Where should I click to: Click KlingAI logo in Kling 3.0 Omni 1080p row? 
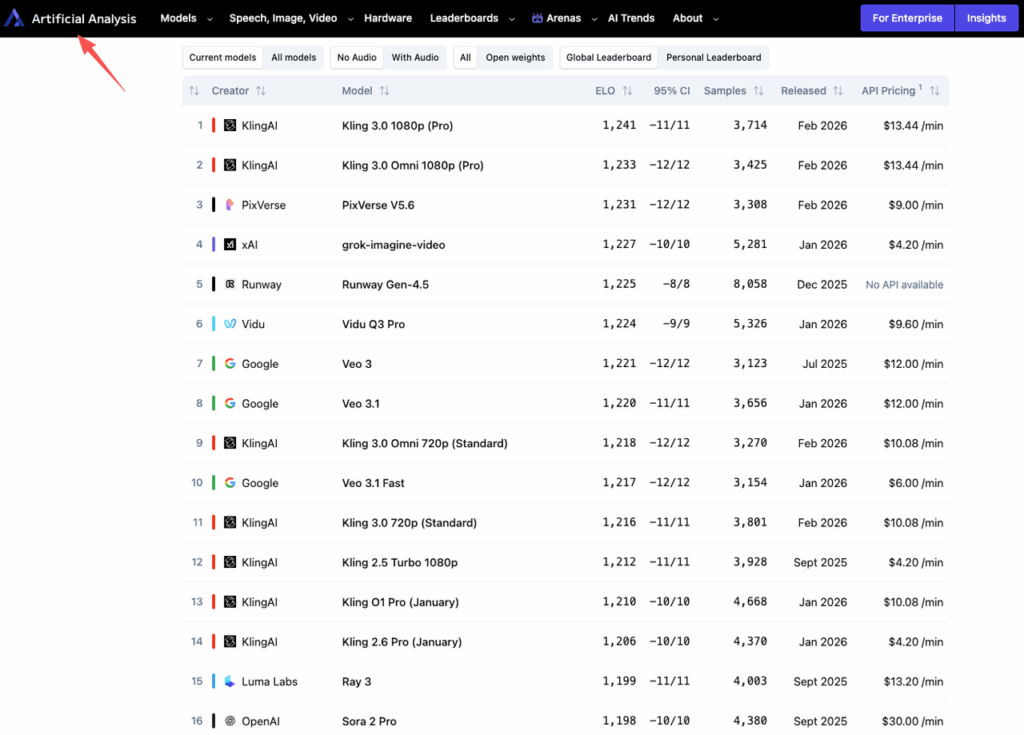pyautogui.click(x=230, y=165)
